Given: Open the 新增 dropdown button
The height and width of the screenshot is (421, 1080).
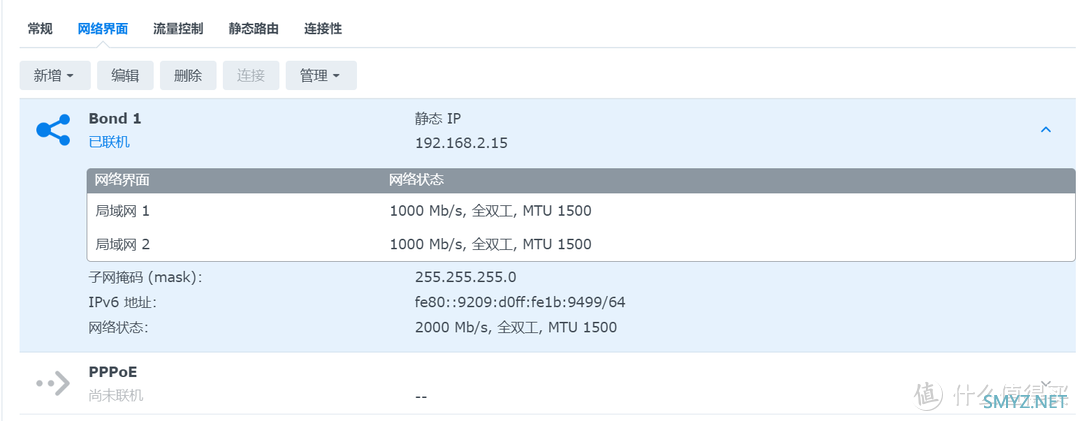Looking at the screenshot, I should coord(55,76).
